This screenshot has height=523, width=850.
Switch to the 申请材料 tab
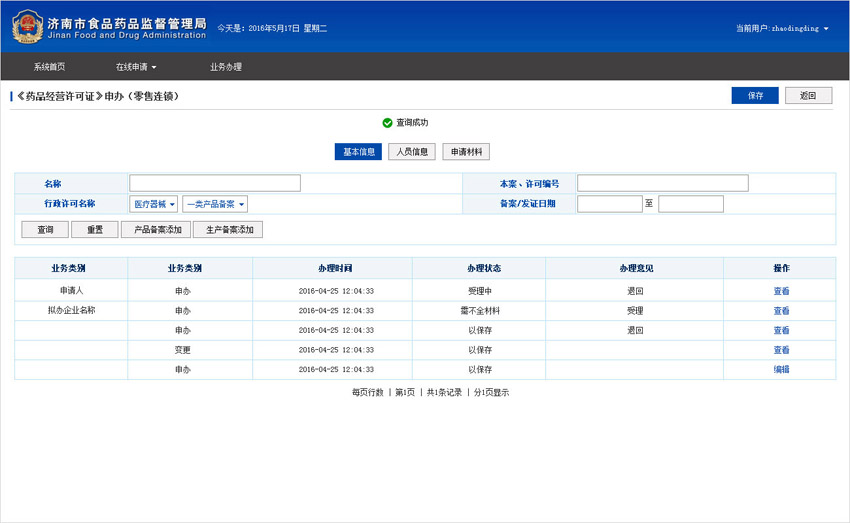point(466,152)
